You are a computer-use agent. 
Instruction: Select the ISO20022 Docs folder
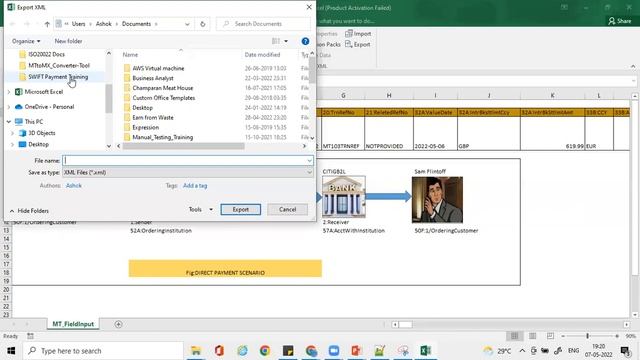pyautogui.click(x=46, y=54)
